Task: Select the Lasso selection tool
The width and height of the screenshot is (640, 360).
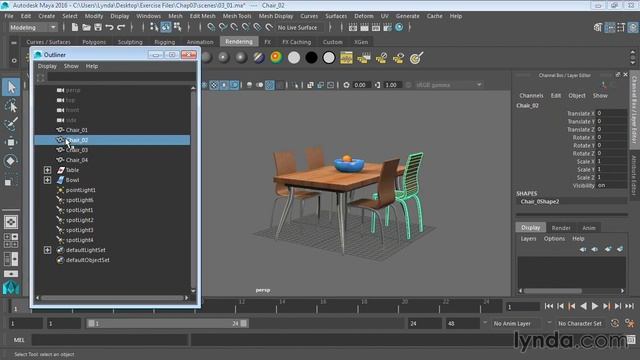Action: pyautogui.click(x=11, y=106)
